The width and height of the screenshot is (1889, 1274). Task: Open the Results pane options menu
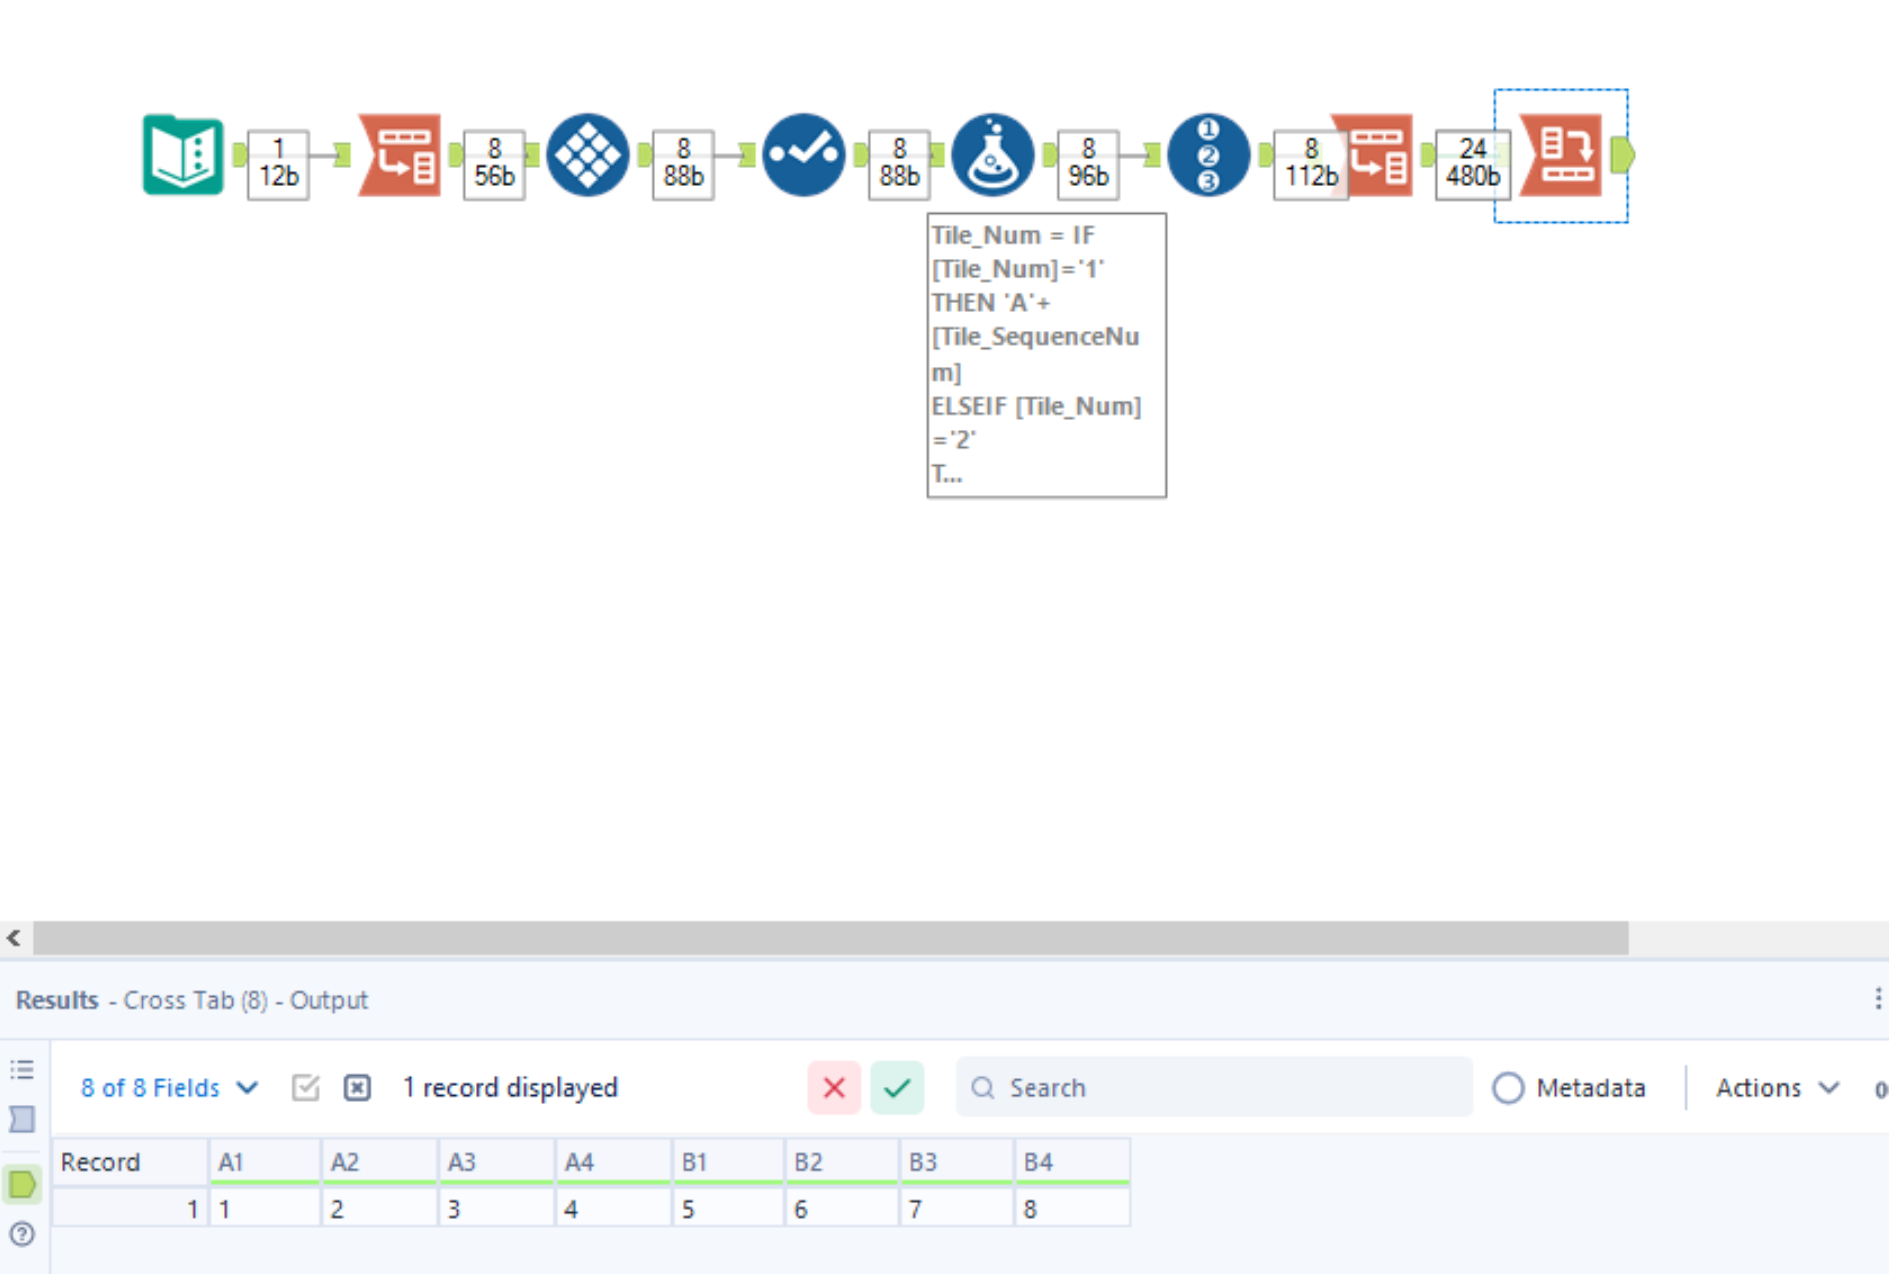(x=1877, y=1000)
